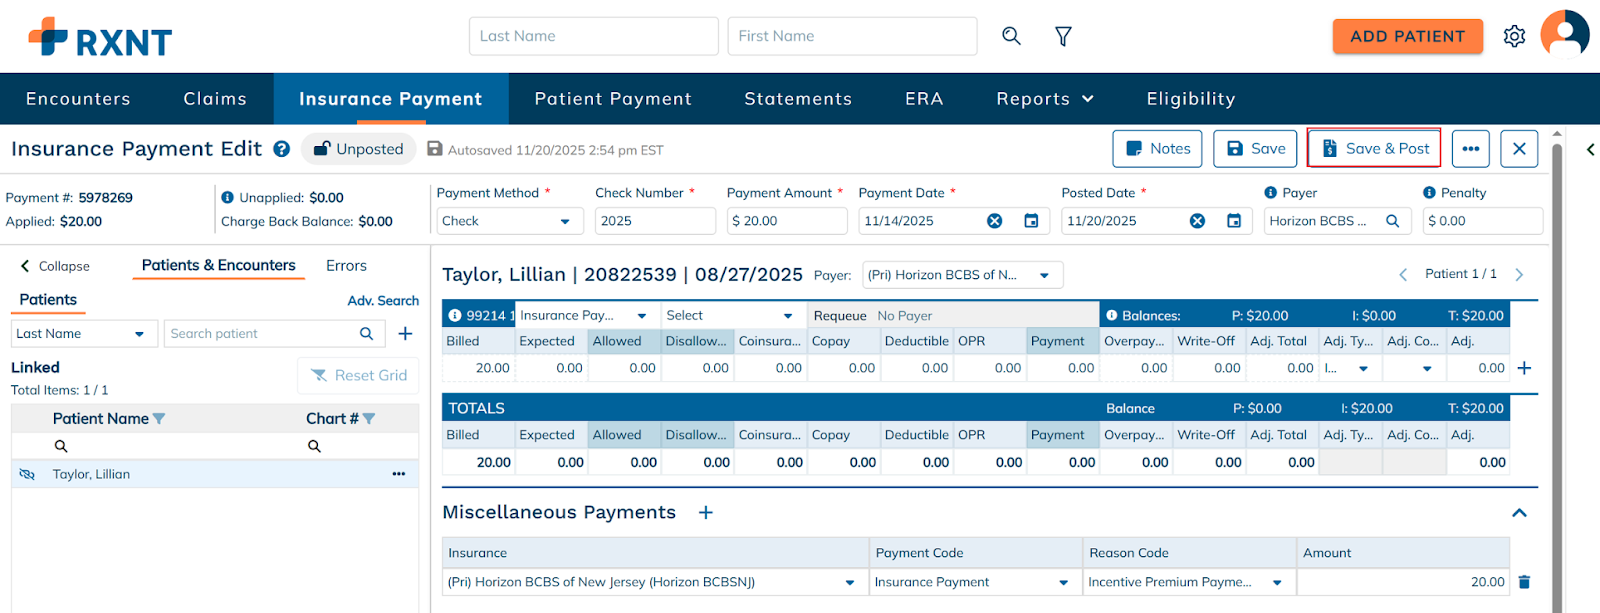The width and height of the screenshot is (1600, 613).
Task: Collapse the Miscellaneous Payments section
Action: click(1519, 512)
